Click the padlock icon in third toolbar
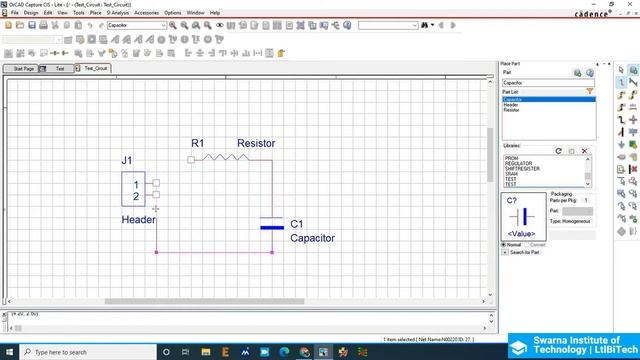This screenshot has width=640, height=360. point(281,53)
